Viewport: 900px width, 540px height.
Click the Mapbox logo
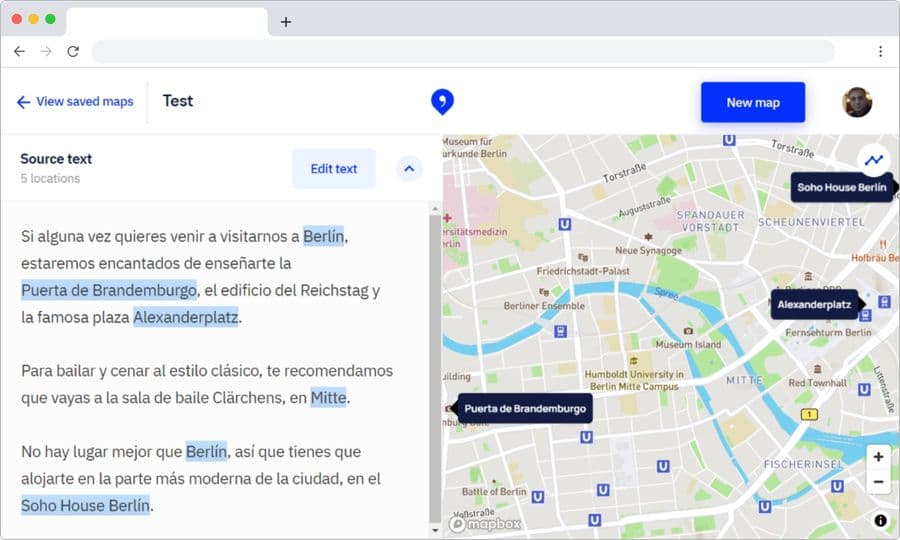(485, 524)
